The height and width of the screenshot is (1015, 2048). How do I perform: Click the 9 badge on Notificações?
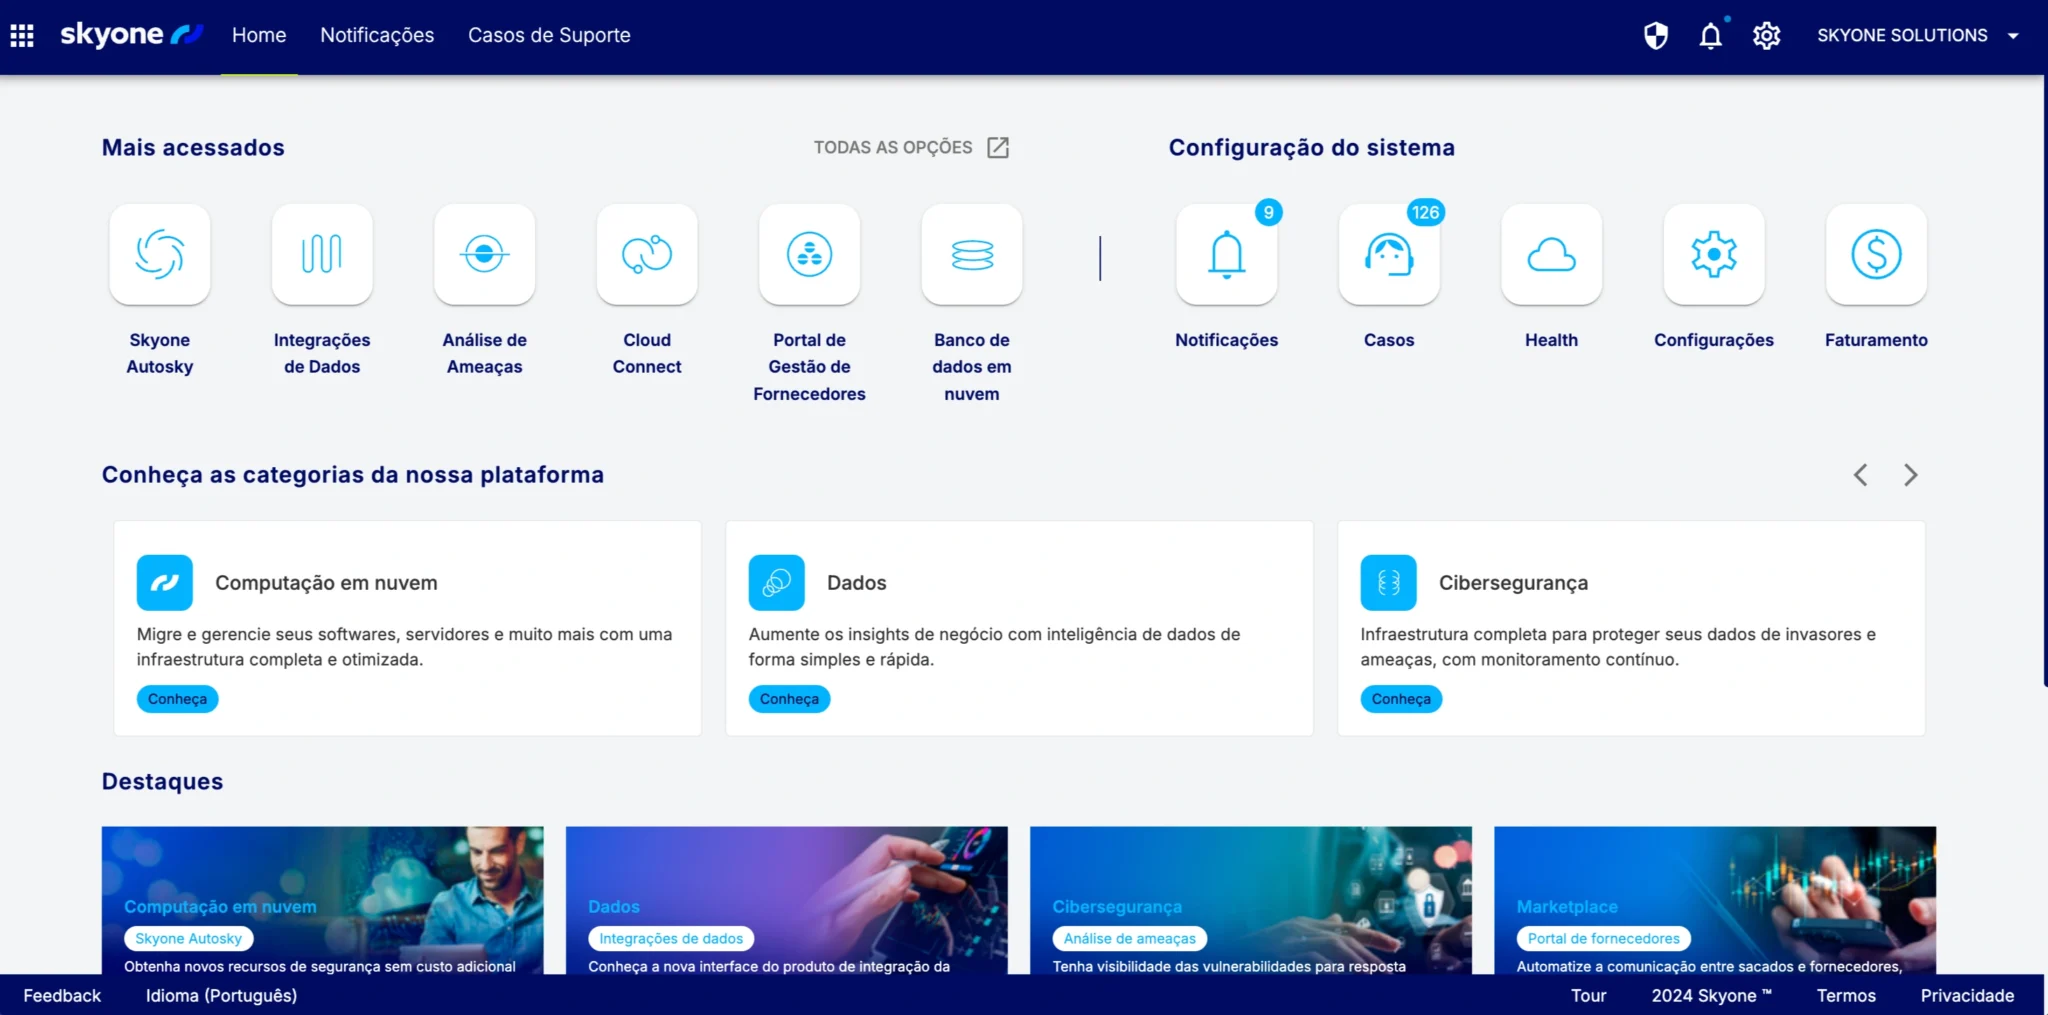(x=1268, y=212)
